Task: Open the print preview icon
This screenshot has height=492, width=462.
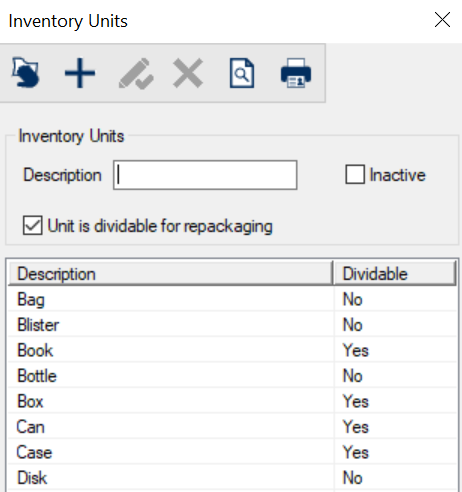Action: tap(242, 73)
